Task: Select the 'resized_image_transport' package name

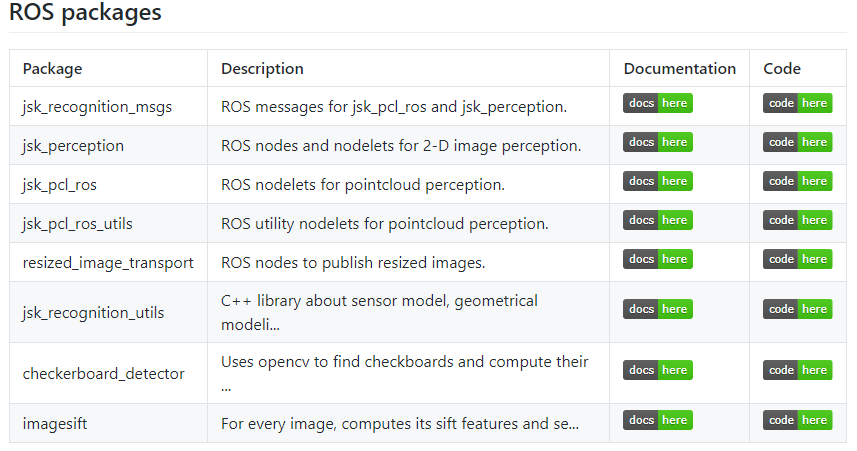Action: (108, 263)
